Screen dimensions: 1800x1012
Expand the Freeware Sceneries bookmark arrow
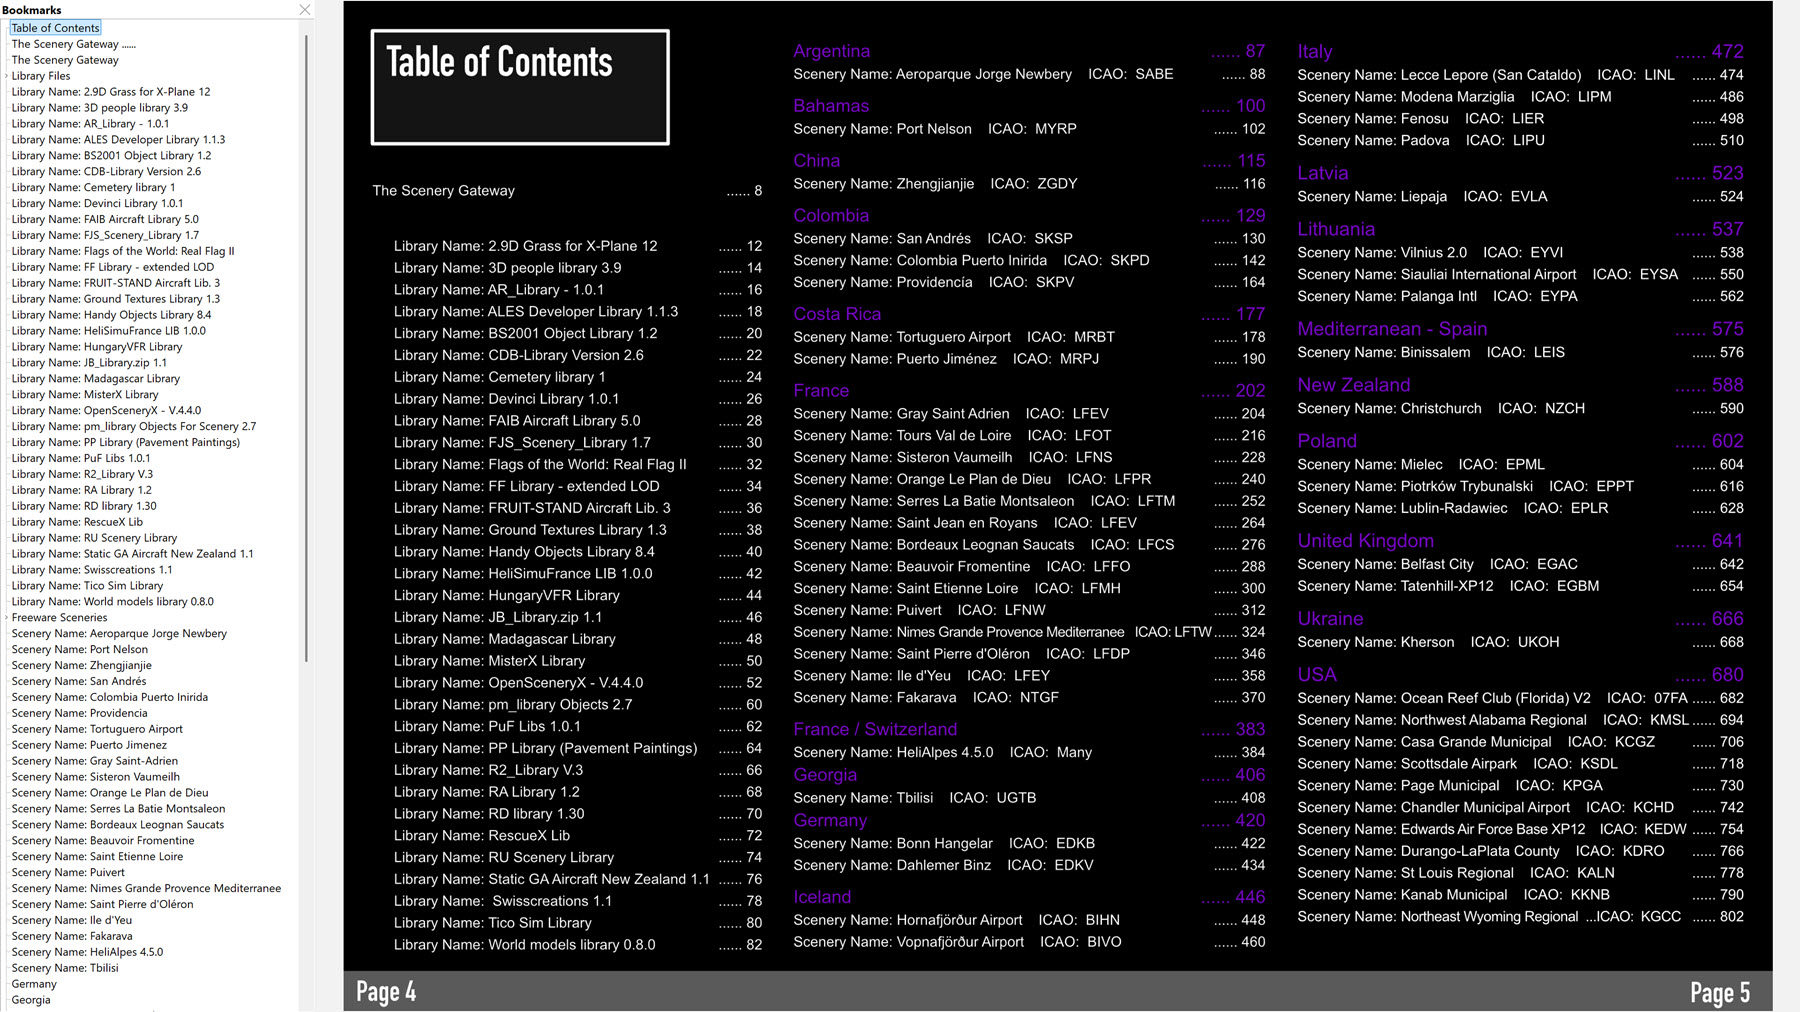point(6,618)
